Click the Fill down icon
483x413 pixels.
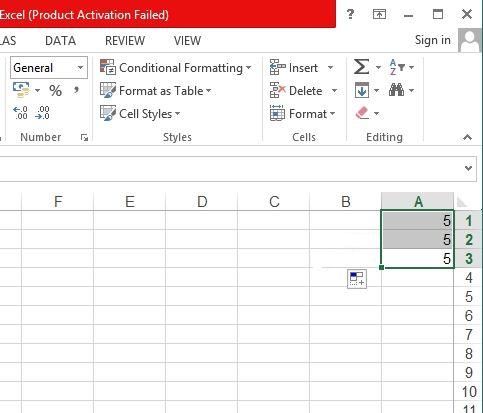[362, 90]
